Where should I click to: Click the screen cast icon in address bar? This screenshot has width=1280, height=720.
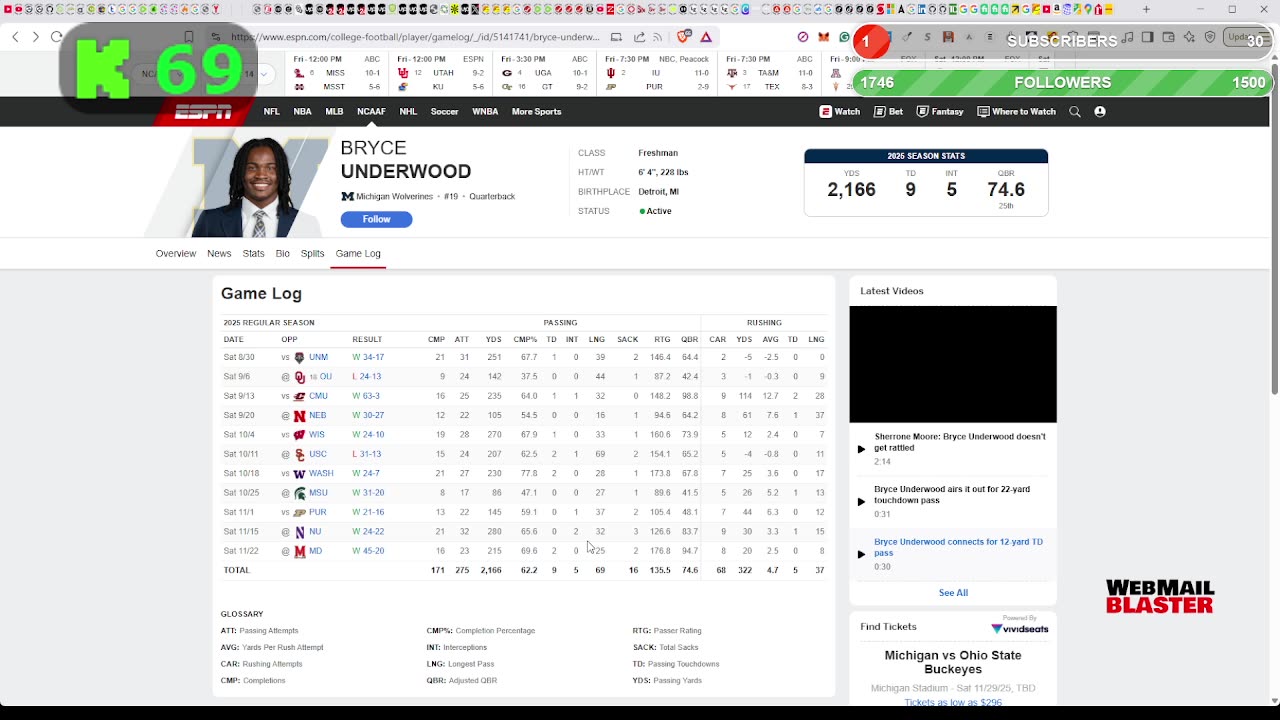pyautogui.click(x=616, y=37)
